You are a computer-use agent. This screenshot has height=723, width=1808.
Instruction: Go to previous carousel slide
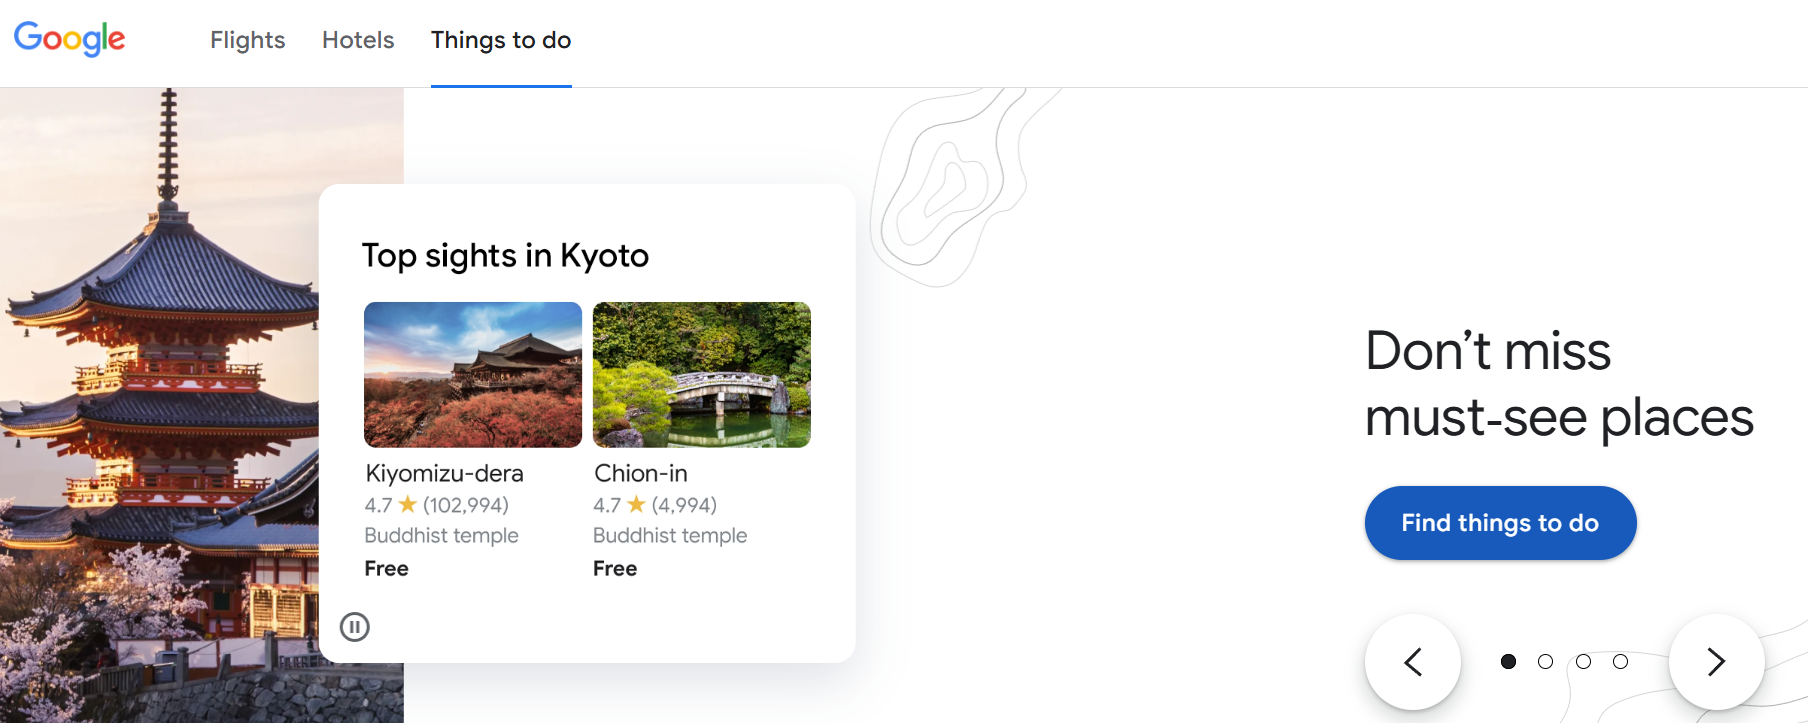point(1413,662)
